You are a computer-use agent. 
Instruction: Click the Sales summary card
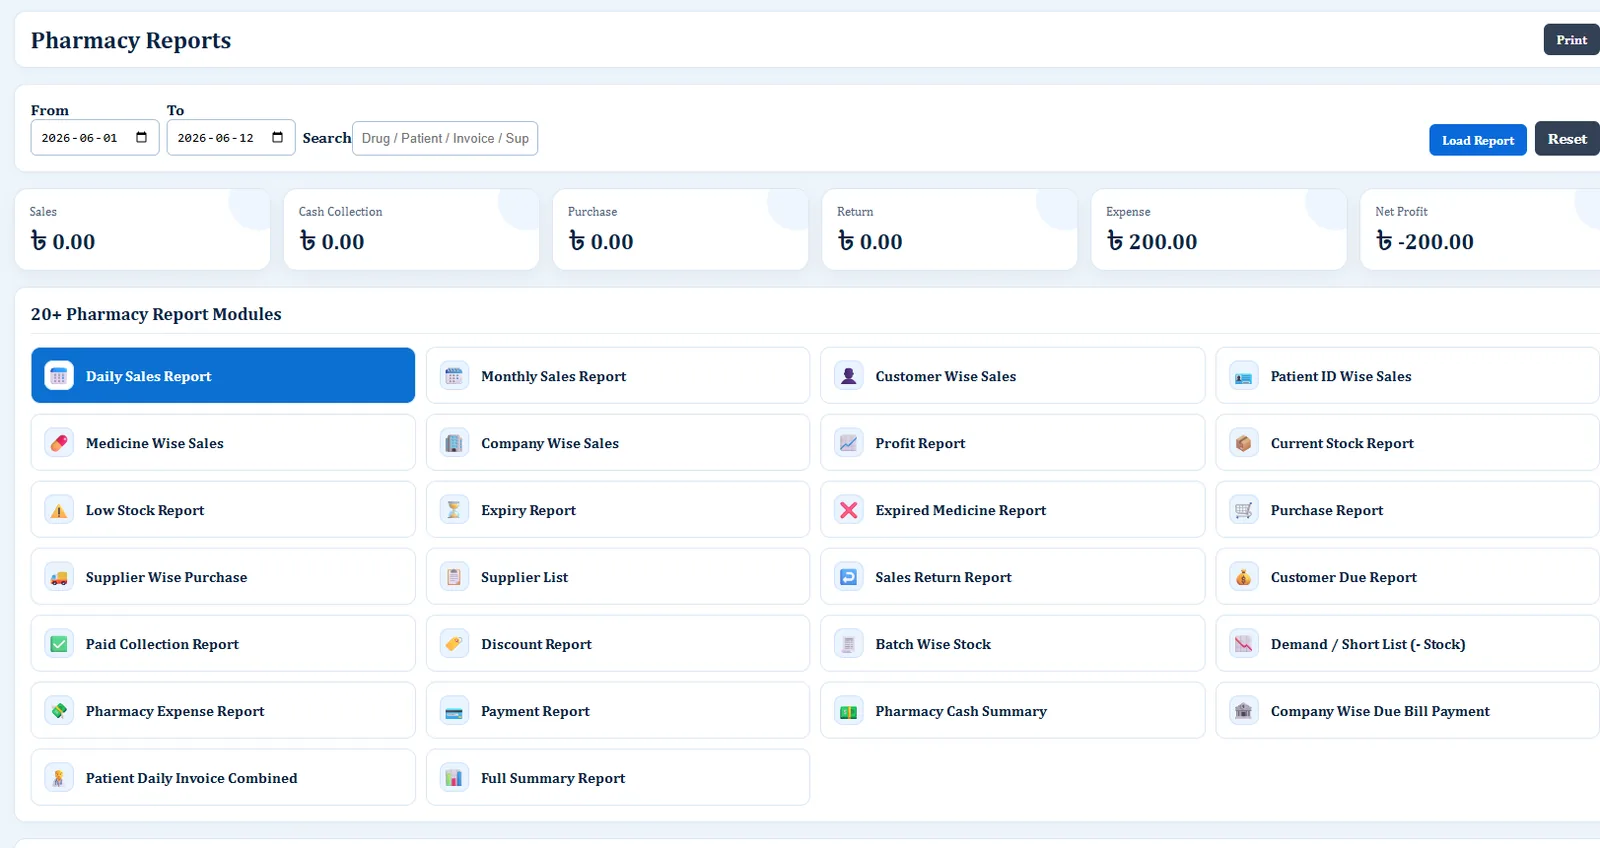(x=142, y=229)
